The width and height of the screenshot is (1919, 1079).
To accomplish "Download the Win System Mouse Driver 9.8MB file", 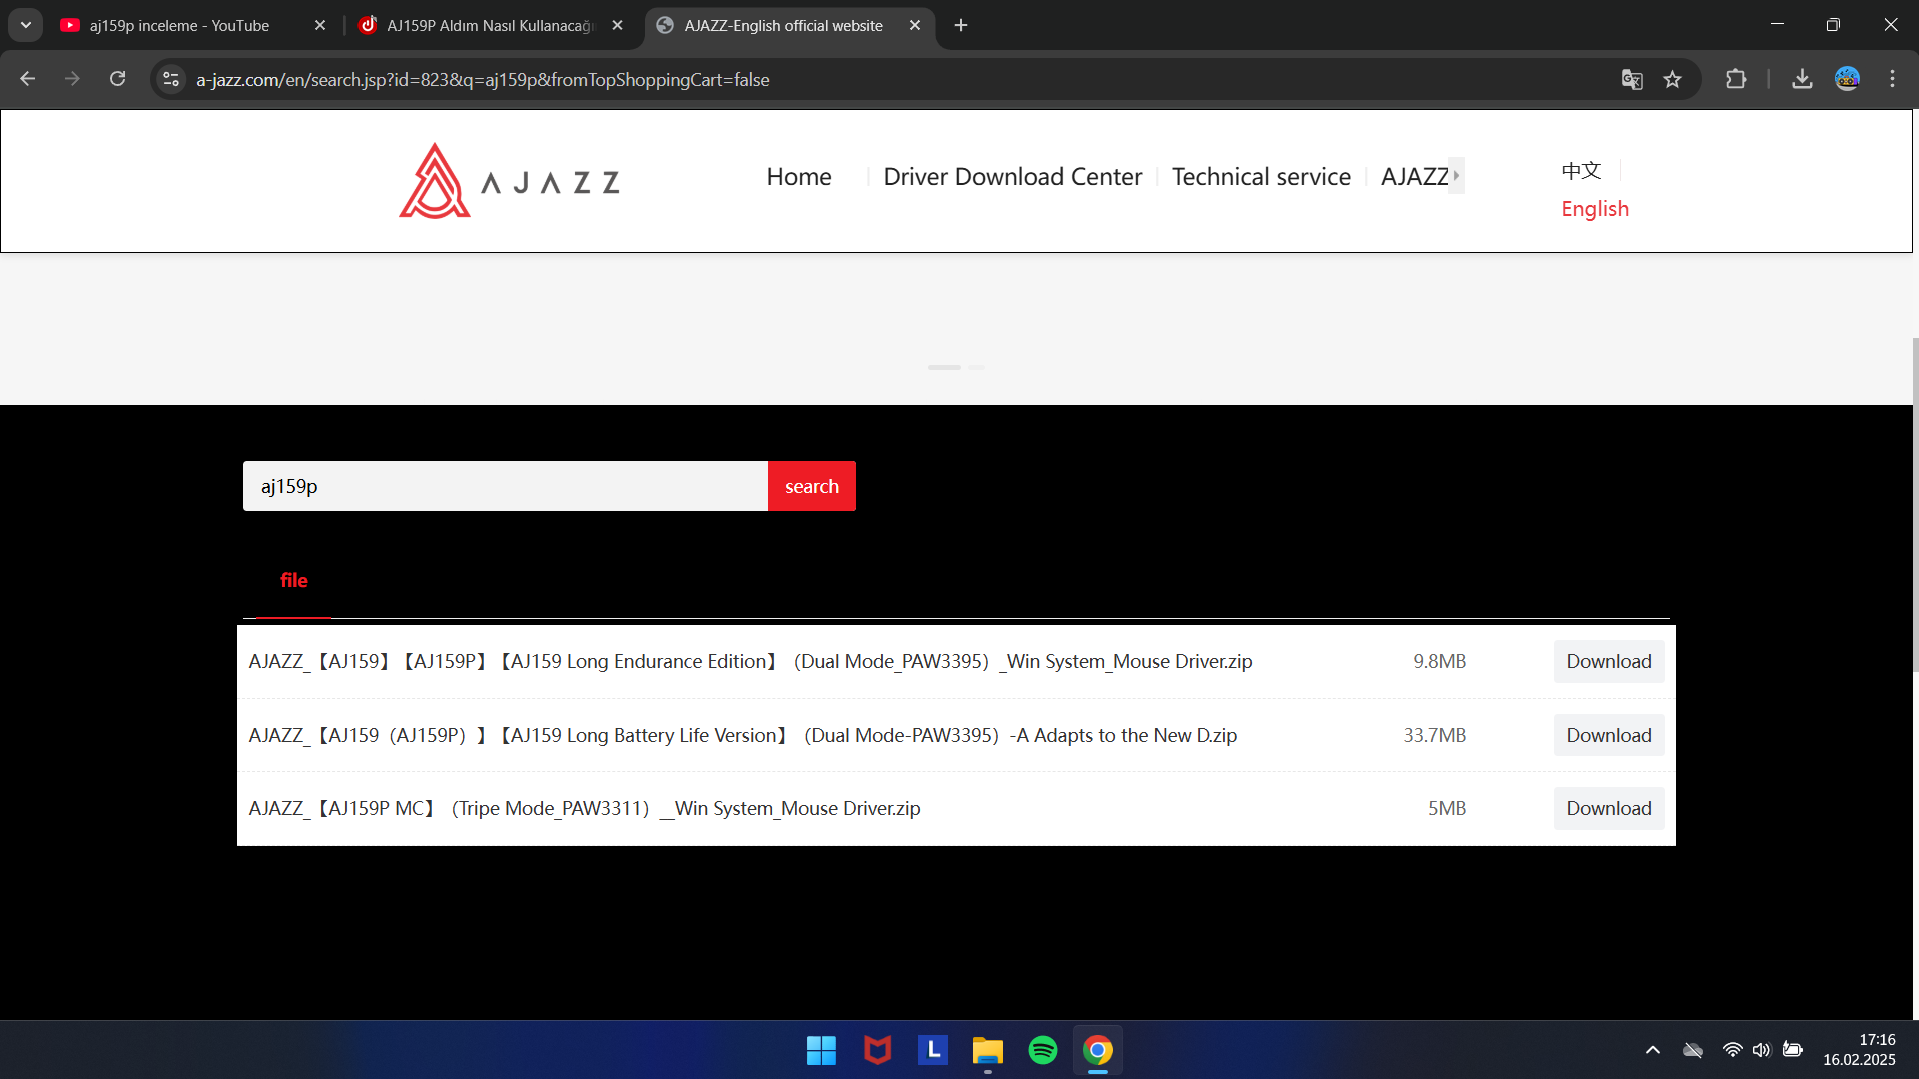I will [x=1609, y=662].
